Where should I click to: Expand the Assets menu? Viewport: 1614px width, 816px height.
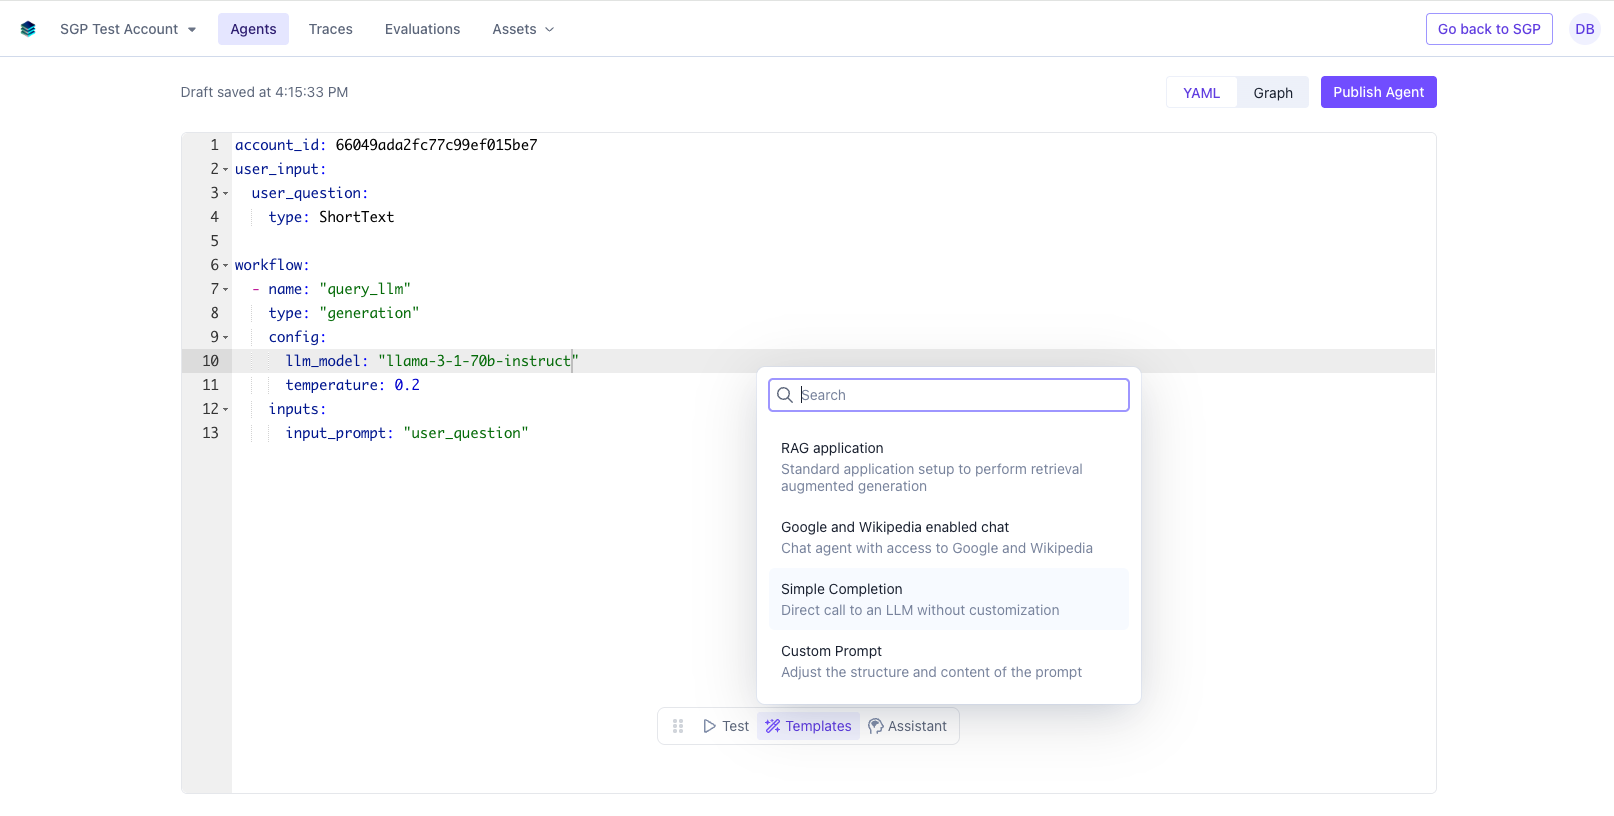(x=523, y=29)
